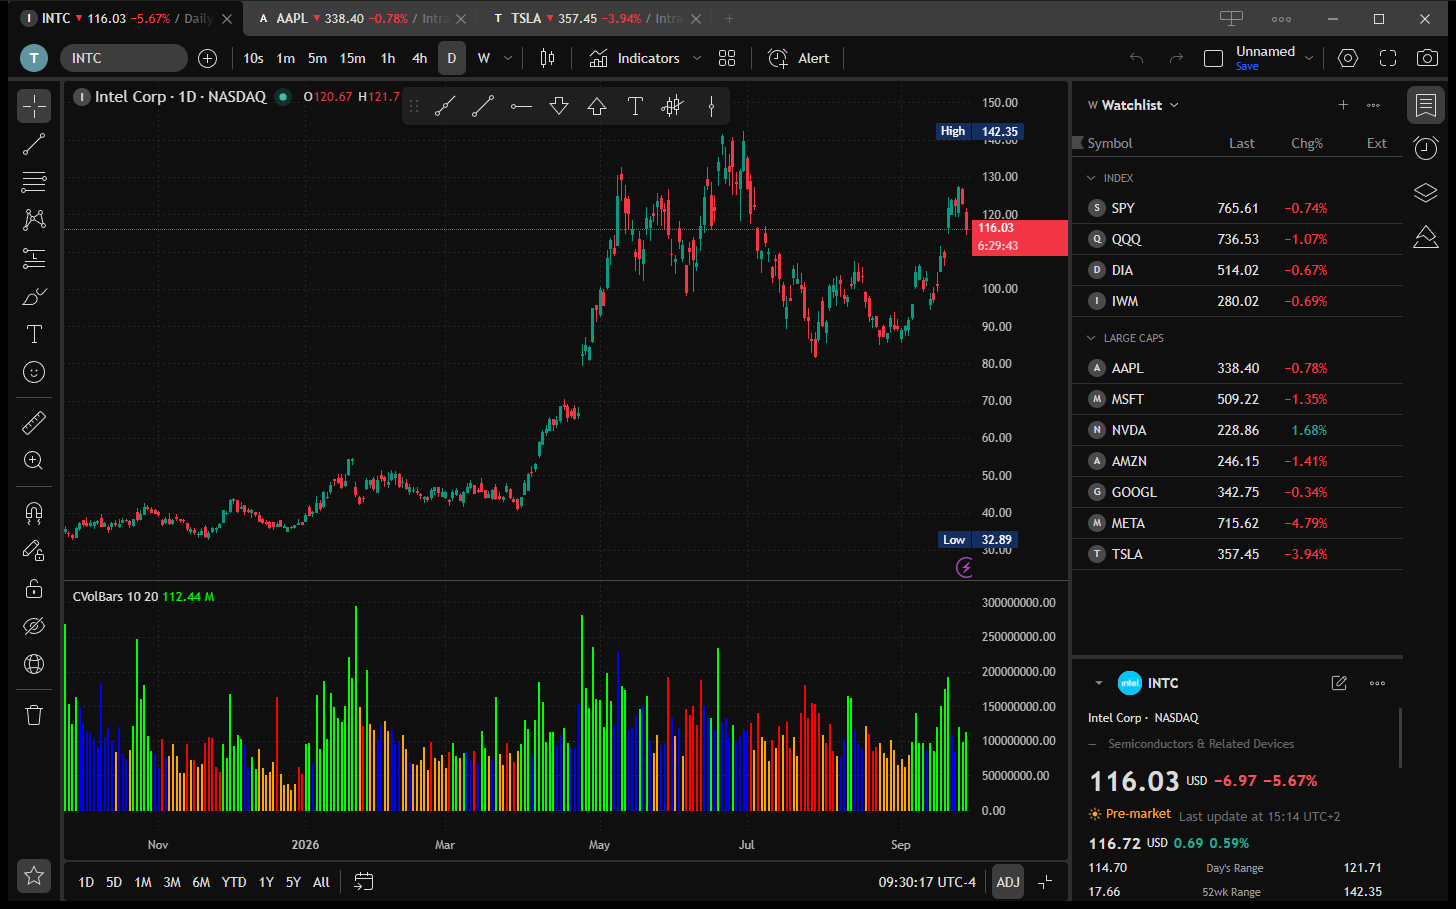The height and width of the screenshot is (909, 1456).
Task: Open the Indicators dialog
Action: click(634, 58)
